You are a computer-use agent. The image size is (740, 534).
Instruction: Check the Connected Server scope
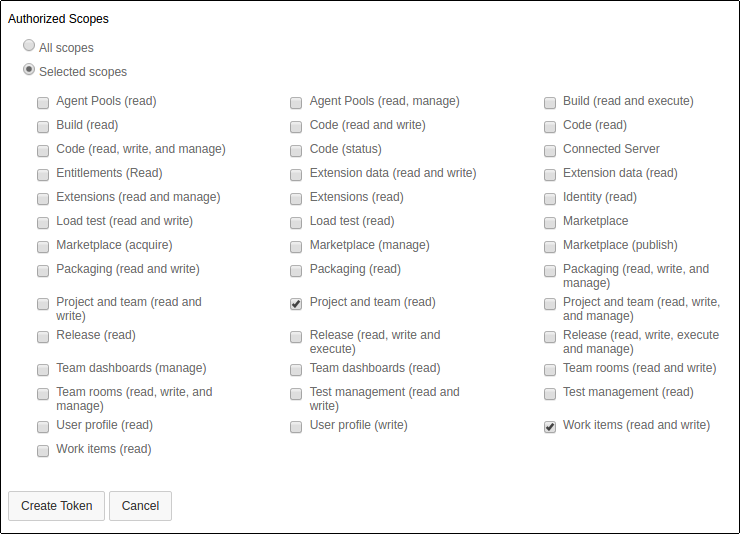tap(550, 150)
